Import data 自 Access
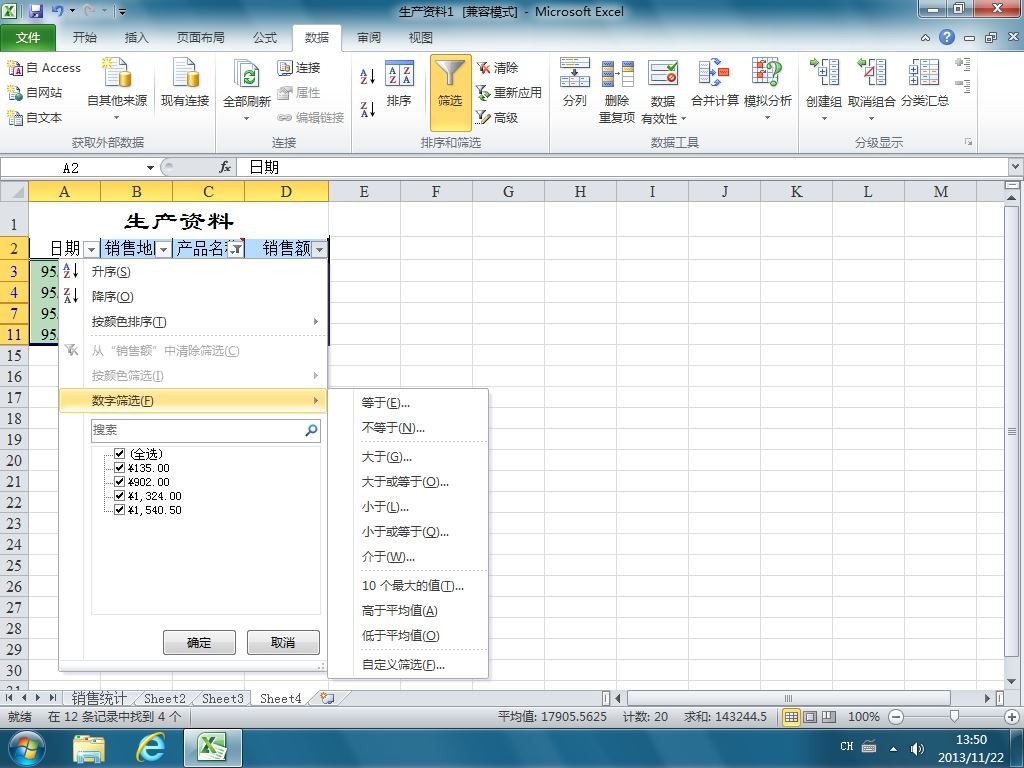Viewport: 1024px width, 768px height. coord(44,68)
